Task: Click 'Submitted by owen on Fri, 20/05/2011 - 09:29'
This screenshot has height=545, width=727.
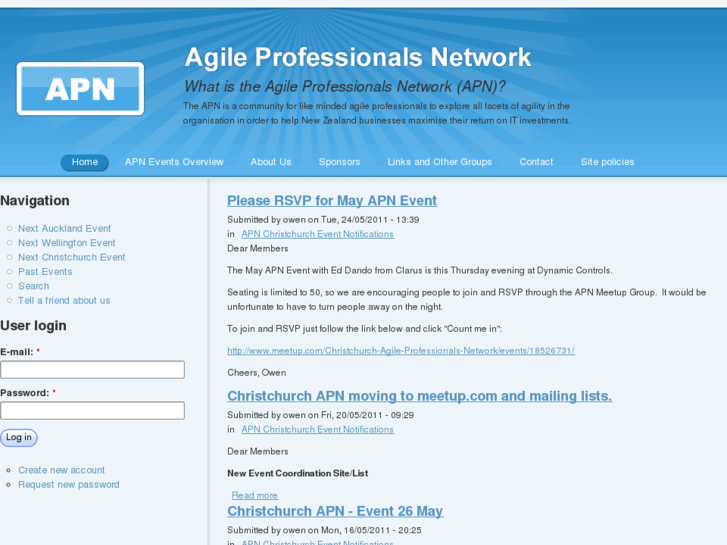Action: pos(320,415)
